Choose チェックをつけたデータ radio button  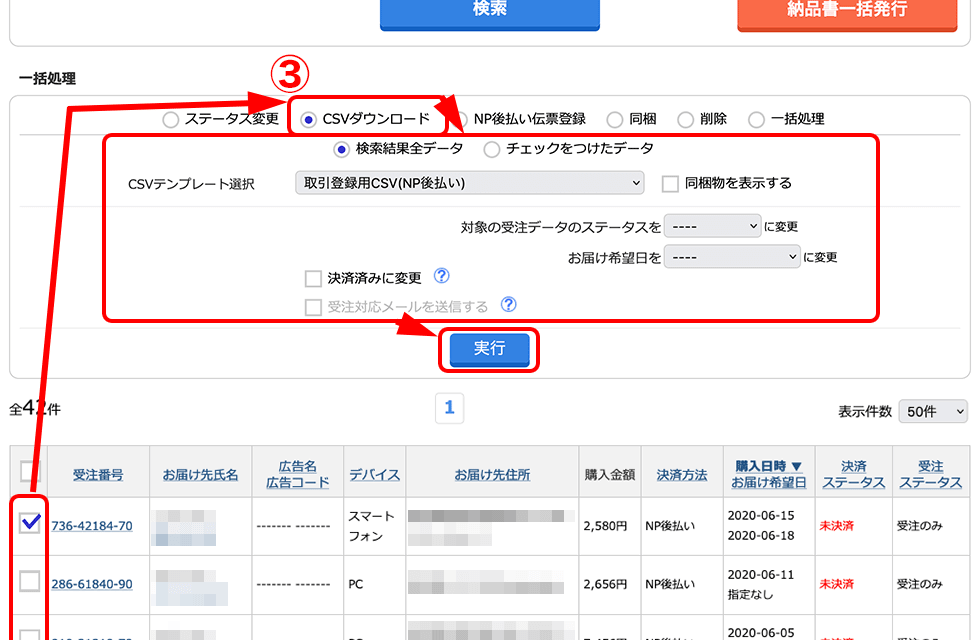click(x=492, y=149)
